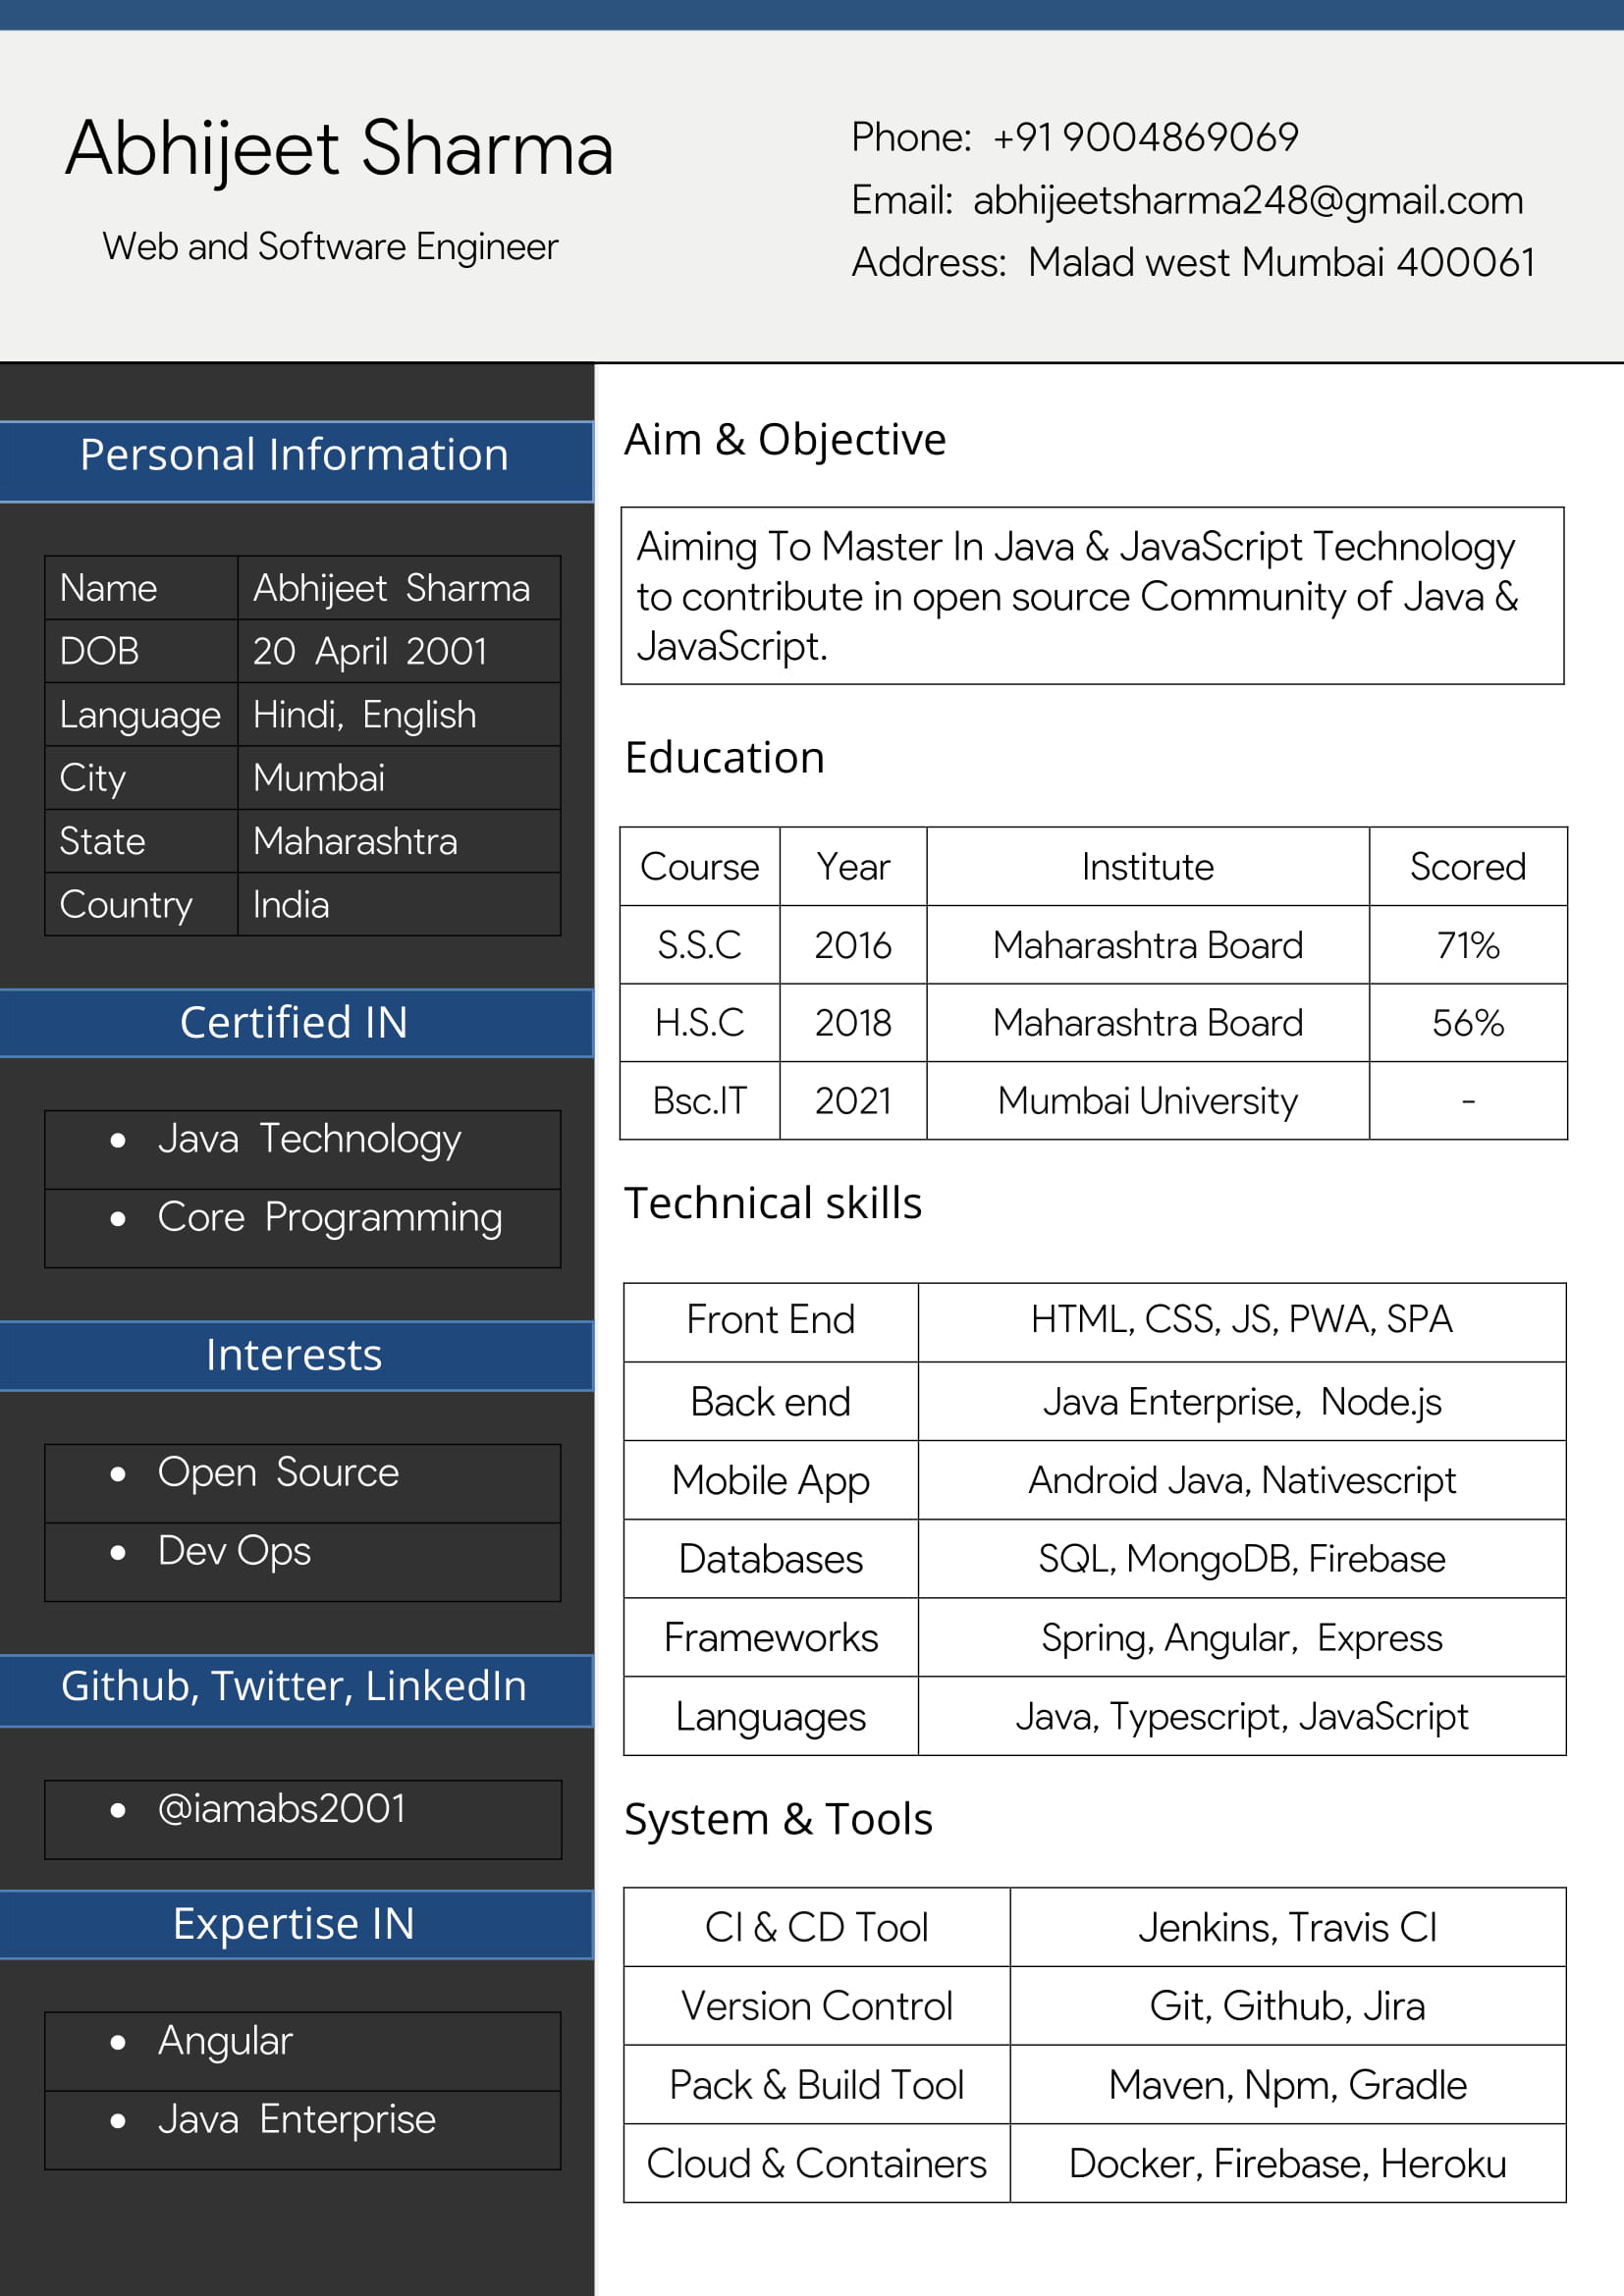Viewport: 1624px width, 2296px height.
Task: Select the 'Version Control' label
Action: click(816, 2006)
